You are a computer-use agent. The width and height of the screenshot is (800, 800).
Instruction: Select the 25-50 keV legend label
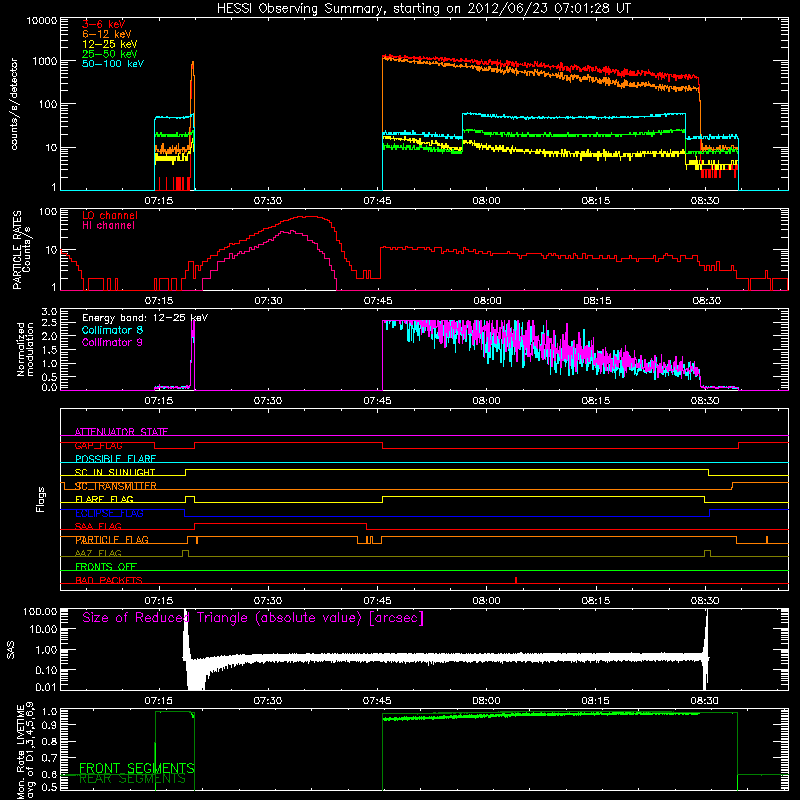[110, 54]
